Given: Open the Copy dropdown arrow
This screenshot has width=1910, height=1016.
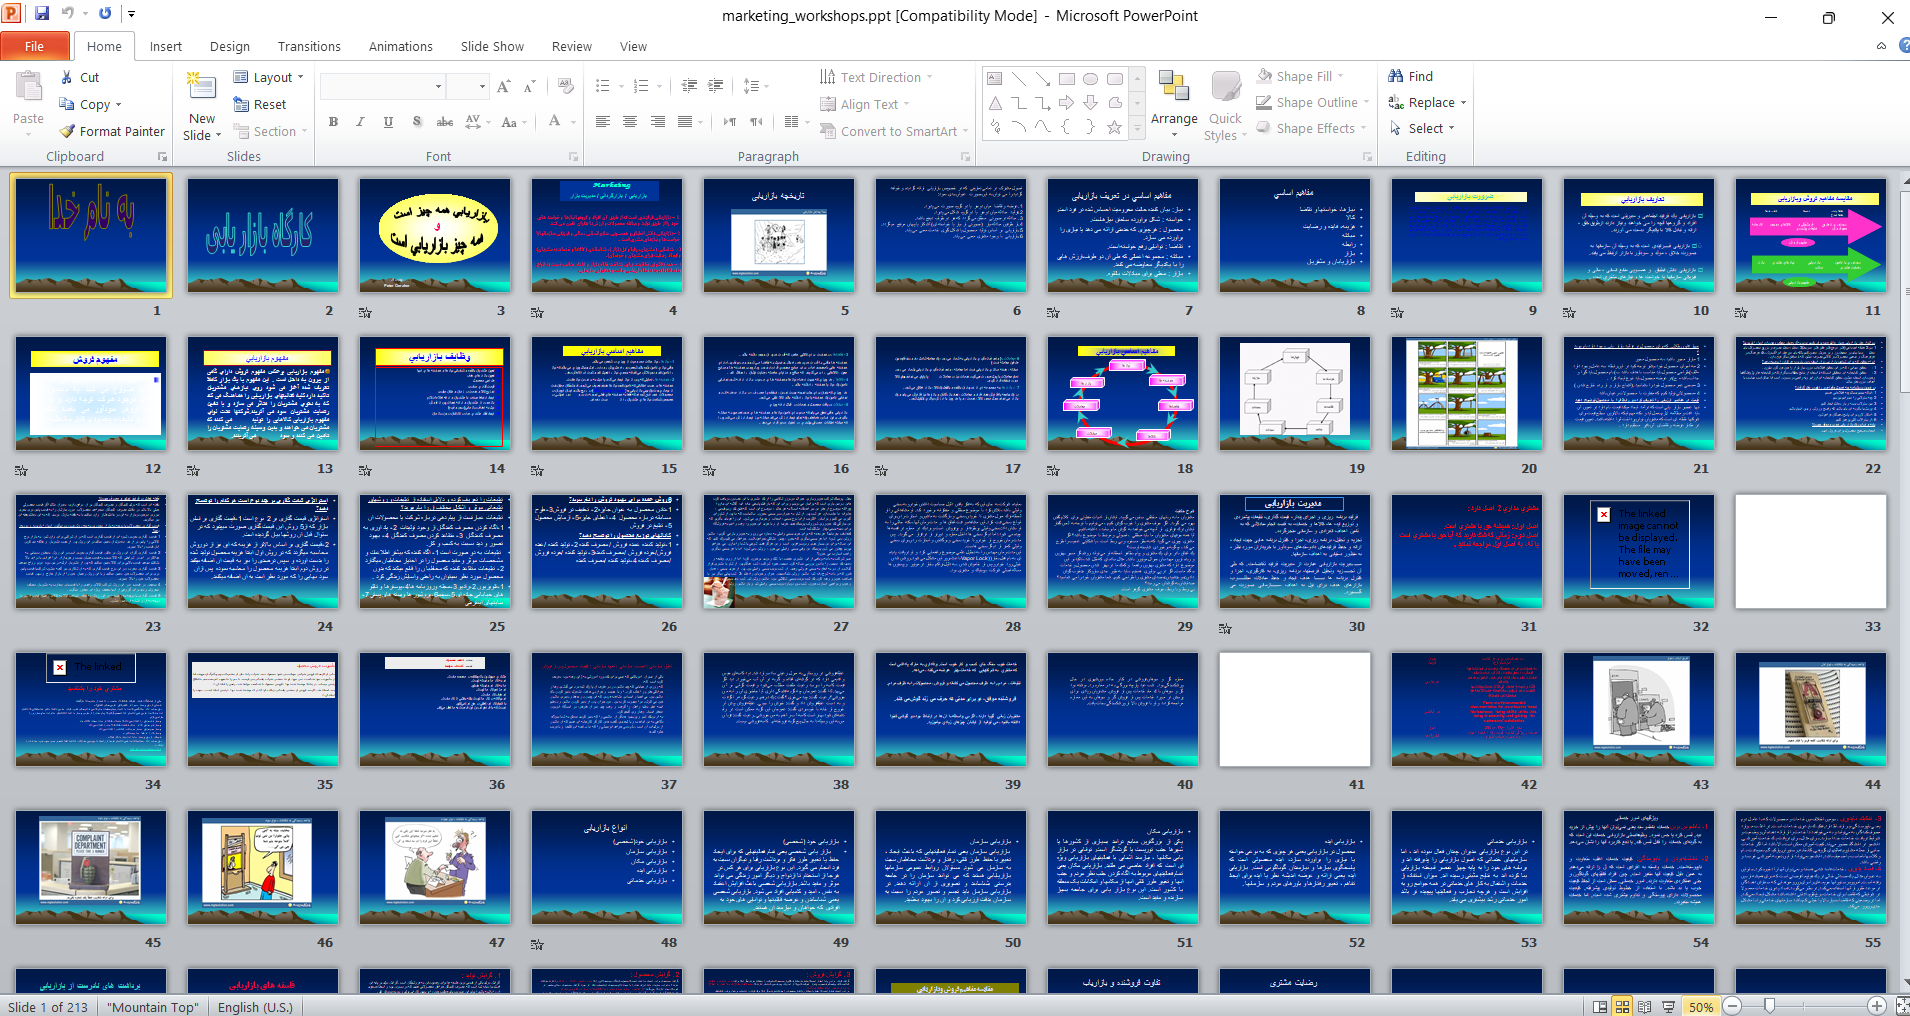Looking at the screenshot, I should (x=118, y=105).
